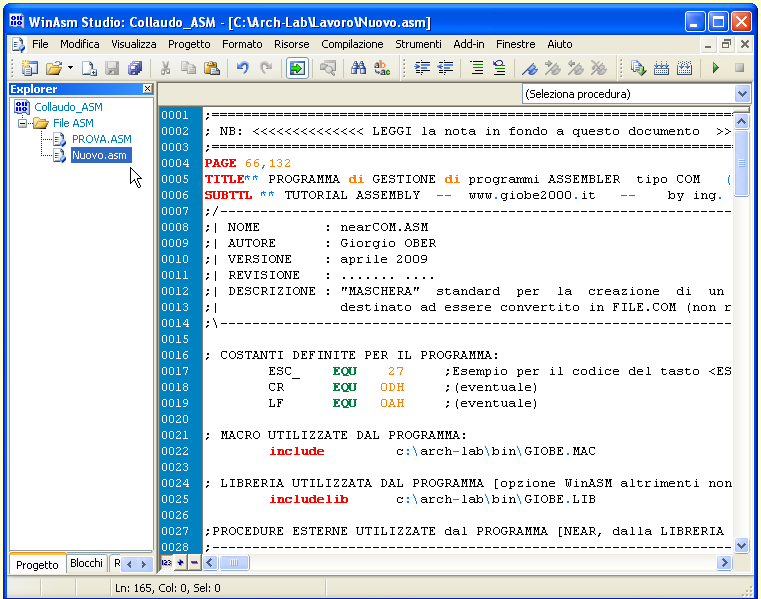The height and width of the screenshot is (599, 761).
Task: Open the Risorse menu
Action: 292,44
